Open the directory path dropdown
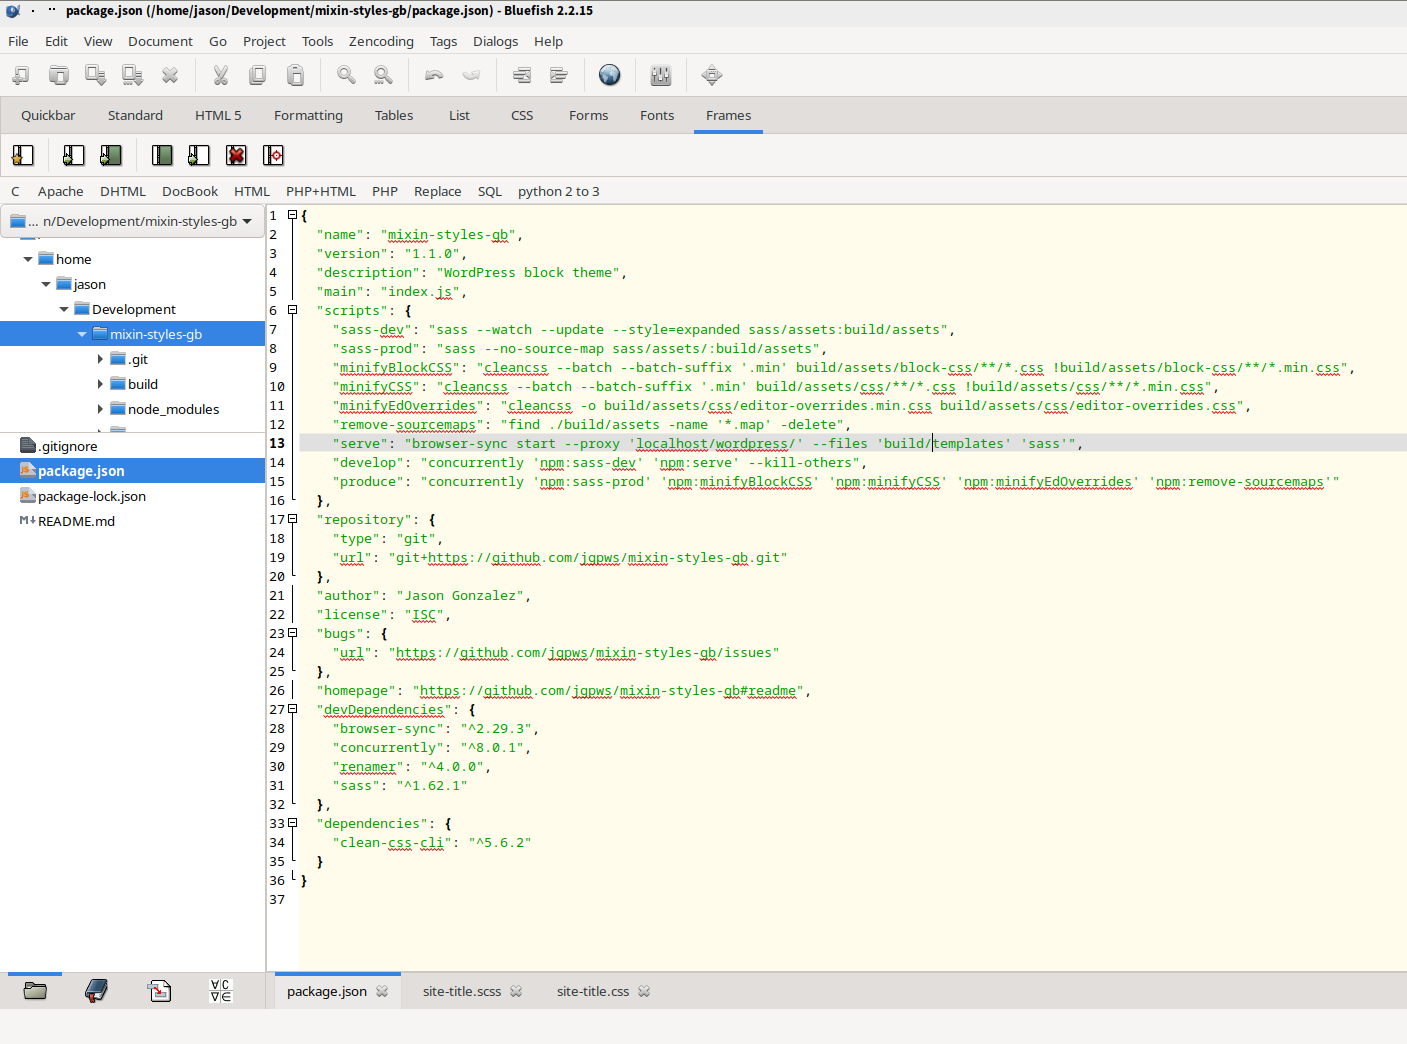This screenshot has height=1044, width=1407. coord(132,221)
